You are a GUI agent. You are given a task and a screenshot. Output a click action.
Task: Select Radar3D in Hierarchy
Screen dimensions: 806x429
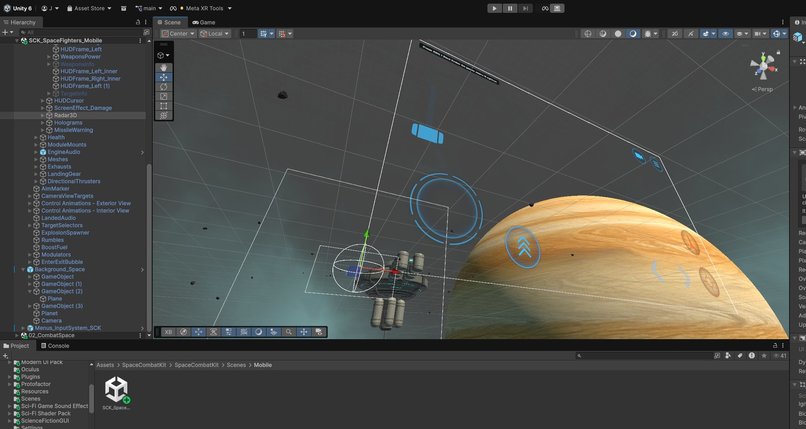tap(65, 115)
